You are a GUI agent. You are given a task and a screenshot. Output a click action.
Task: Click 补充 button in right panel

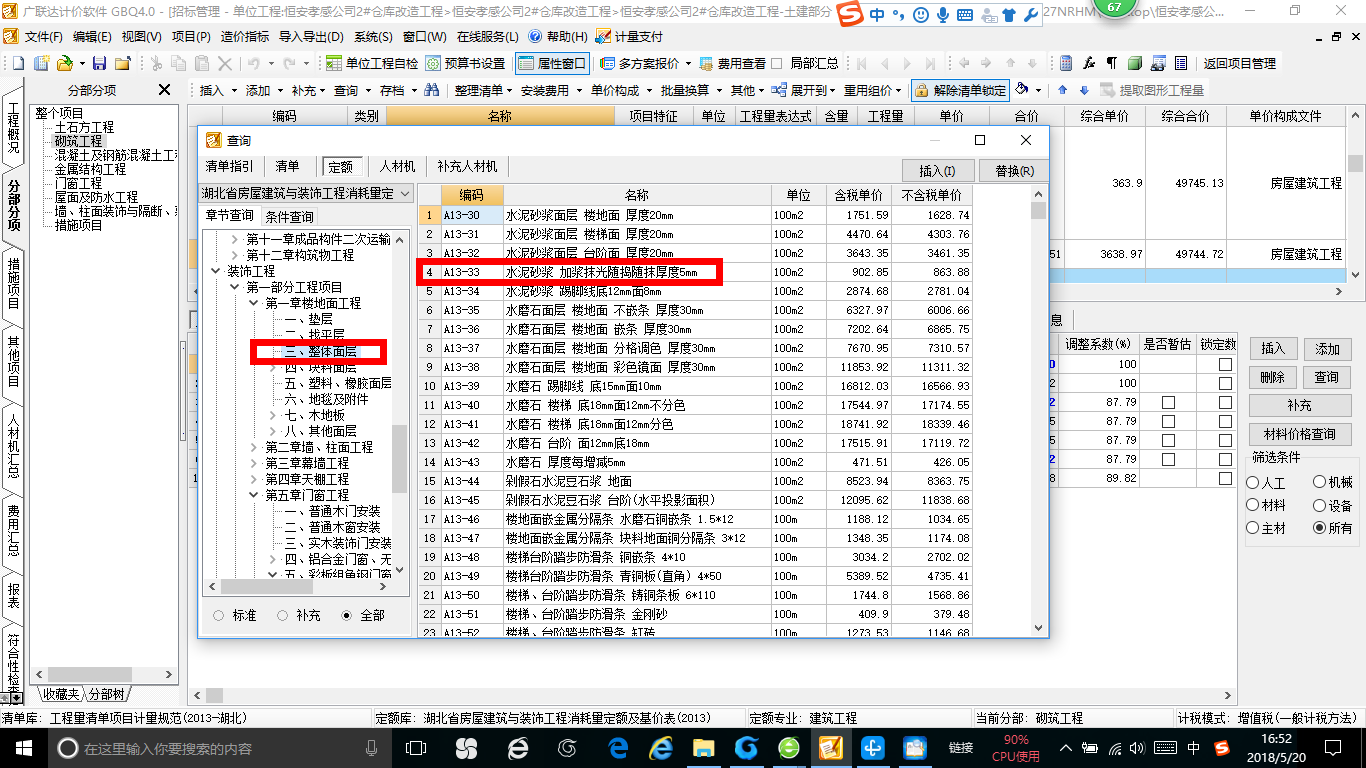(1300, 406)
